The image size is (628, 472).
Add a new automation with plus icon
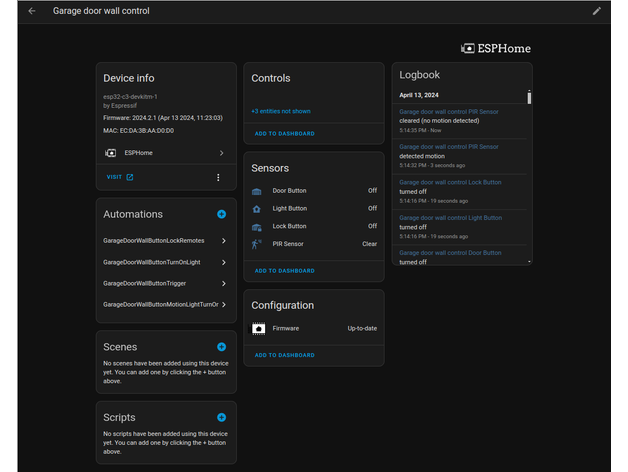point(221,214)
